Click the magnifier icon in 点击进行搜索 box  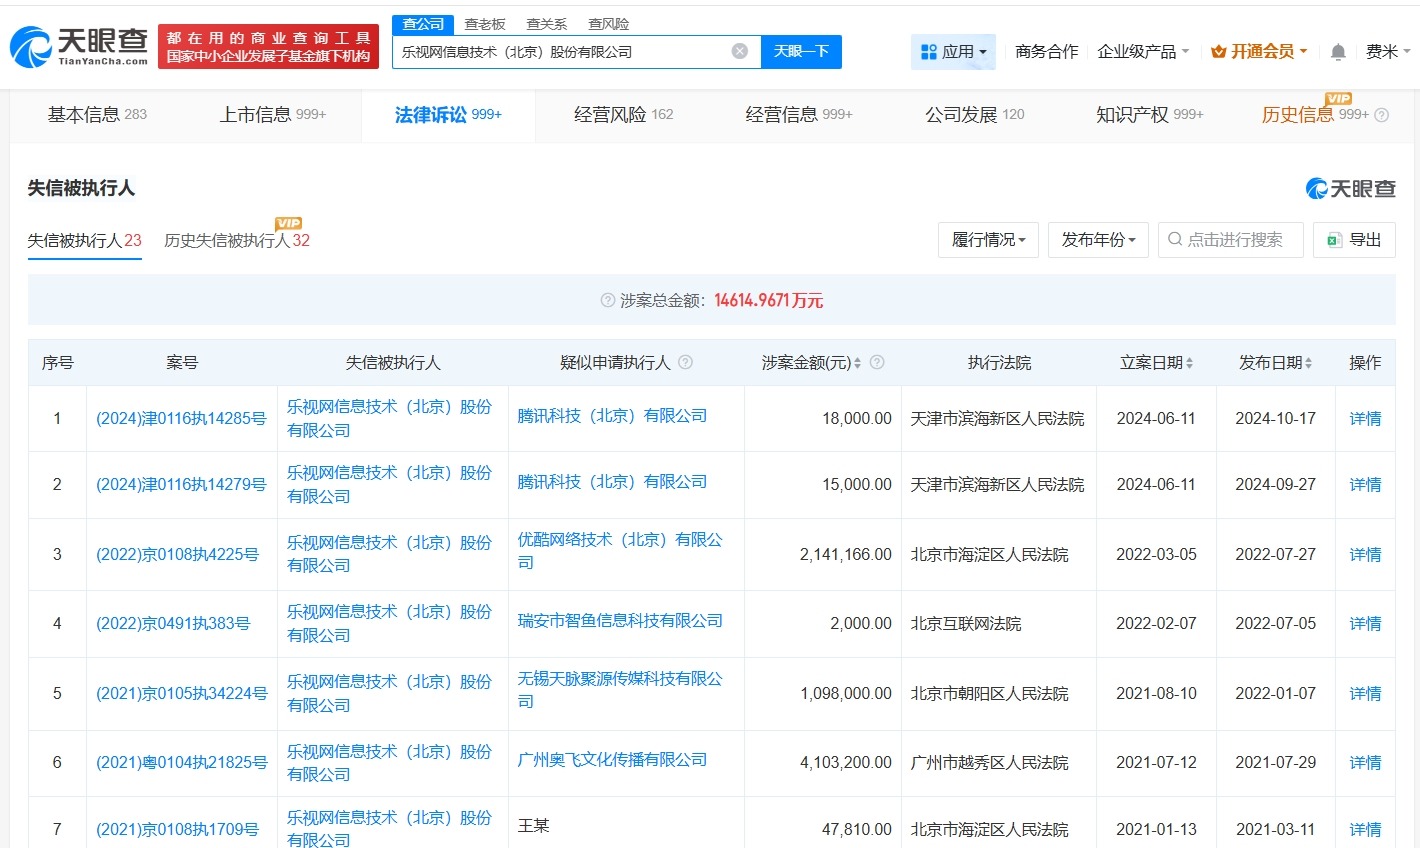(x=1173, y=239)
